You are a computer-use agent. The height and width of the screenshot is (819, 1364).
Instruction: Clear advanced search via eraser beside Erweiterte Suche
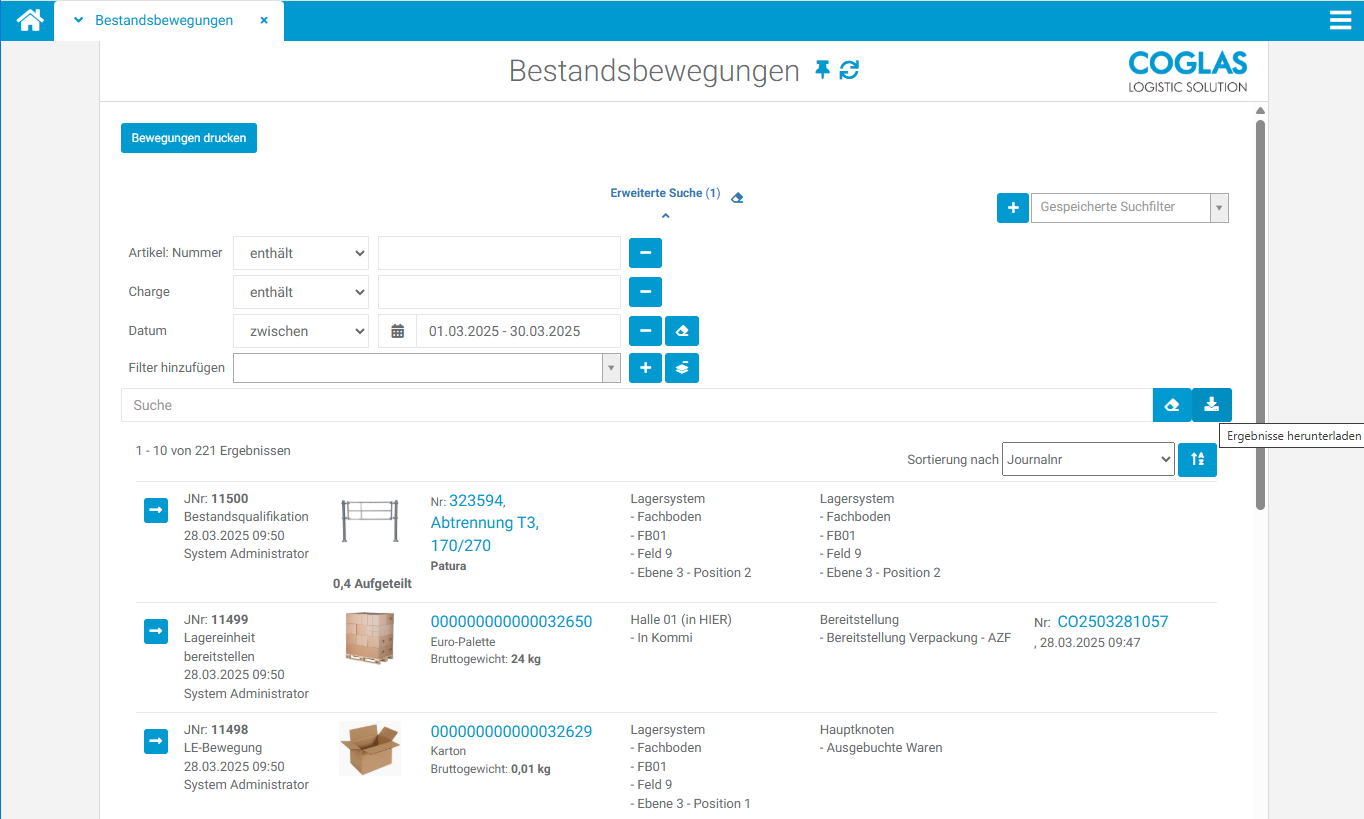click(737, 198)
